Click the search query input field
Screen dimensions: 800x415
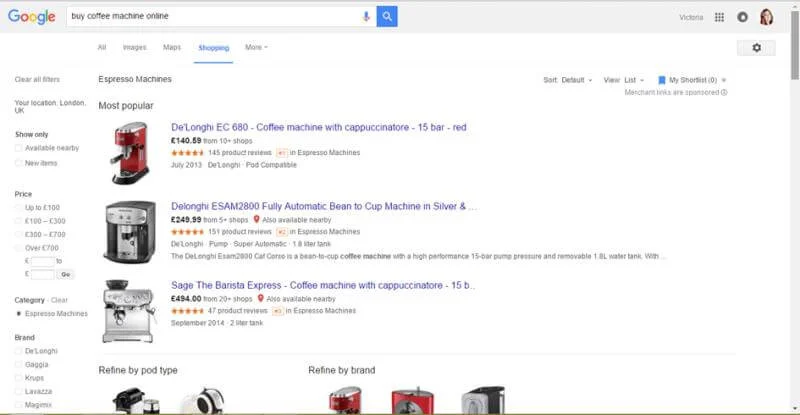(x=212, y=16)
